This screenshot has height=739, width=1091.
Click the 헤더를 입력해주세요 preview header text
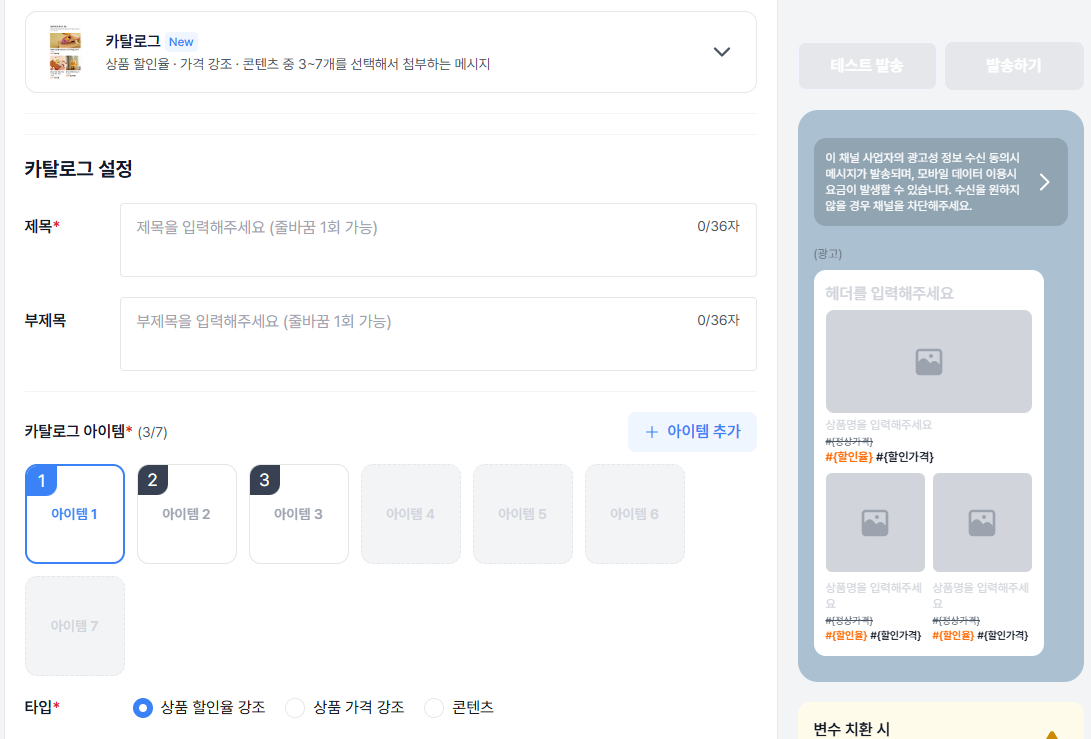[x=889, y=294]
